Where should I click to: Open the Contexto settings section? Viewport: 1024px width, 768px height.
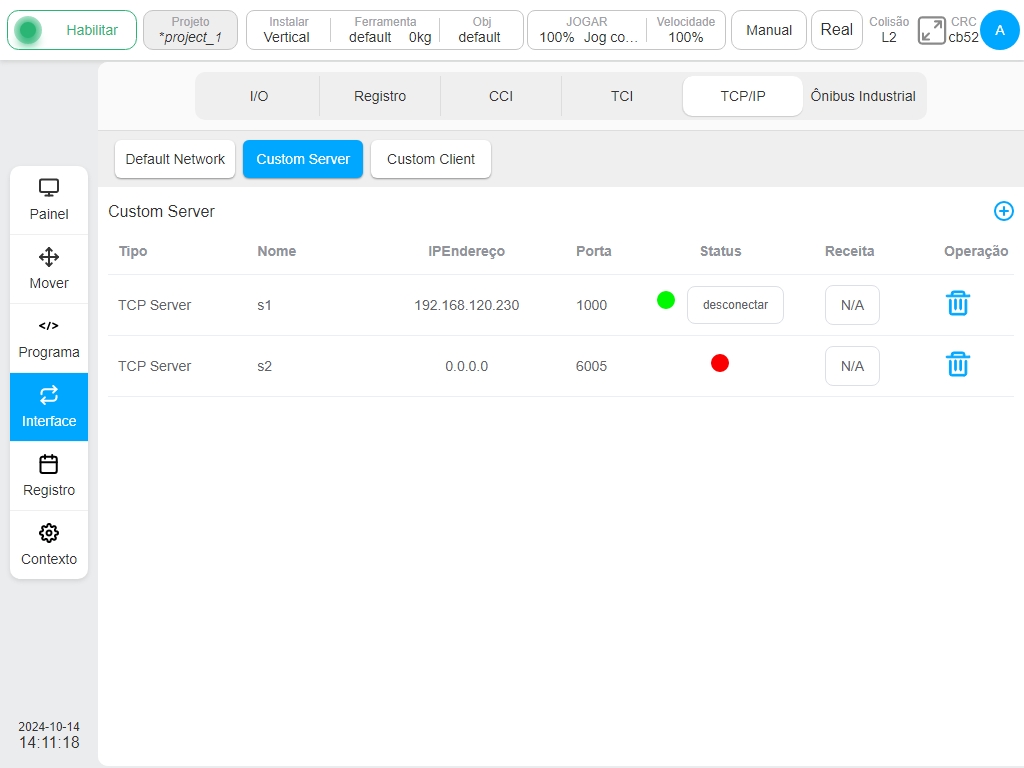49,545
